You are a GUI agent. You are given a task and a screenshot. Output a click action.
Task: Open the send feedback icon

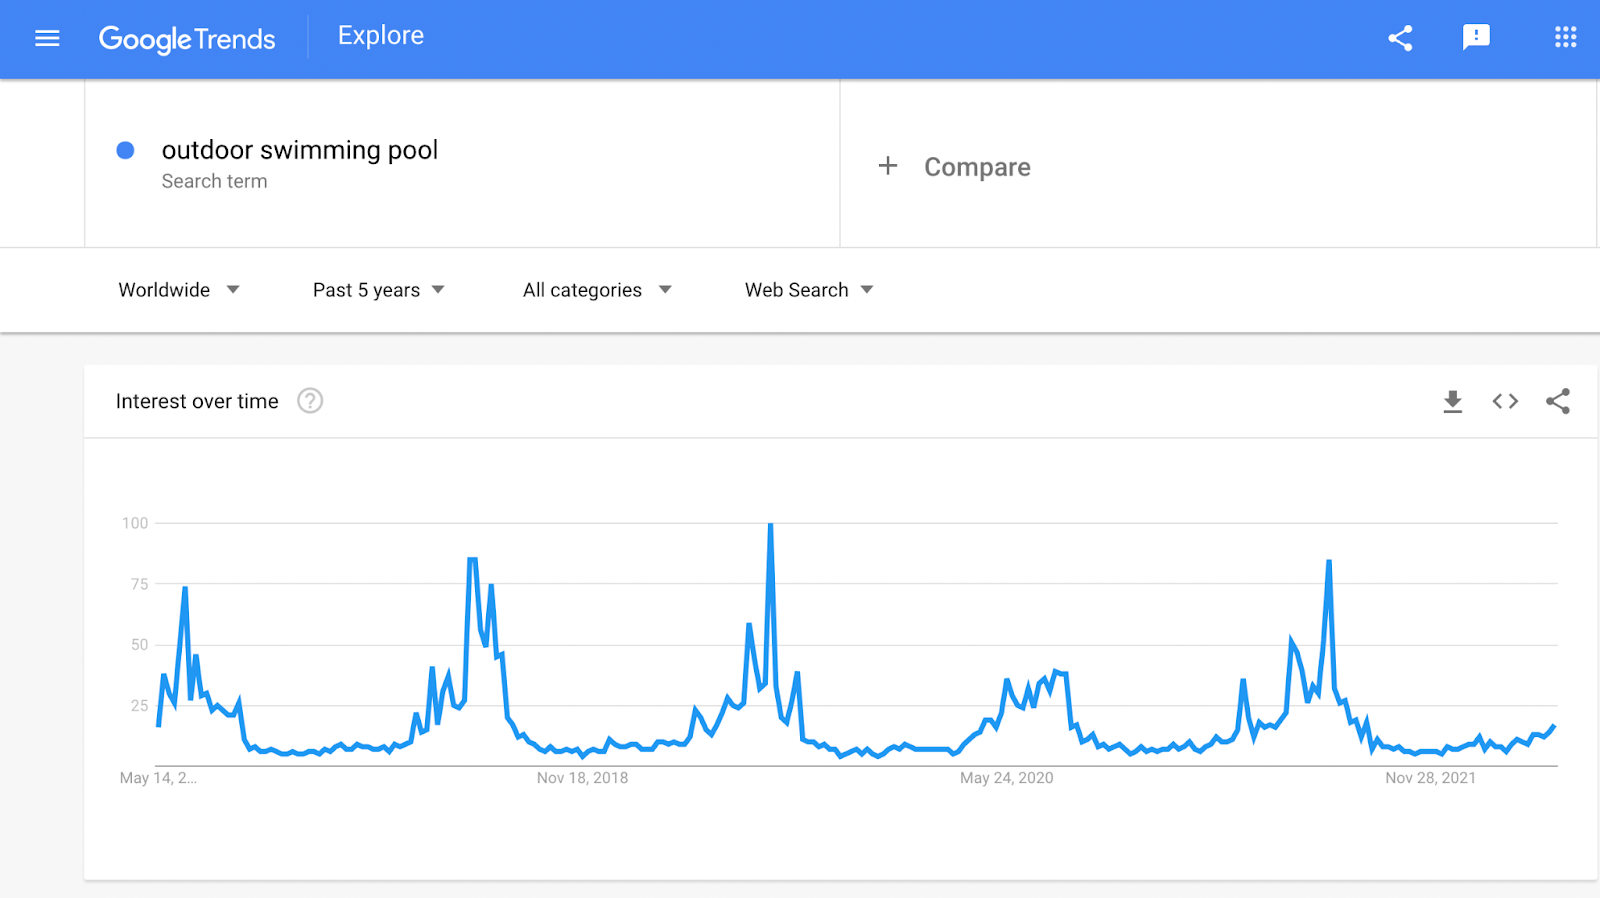tap(1476, 38)
